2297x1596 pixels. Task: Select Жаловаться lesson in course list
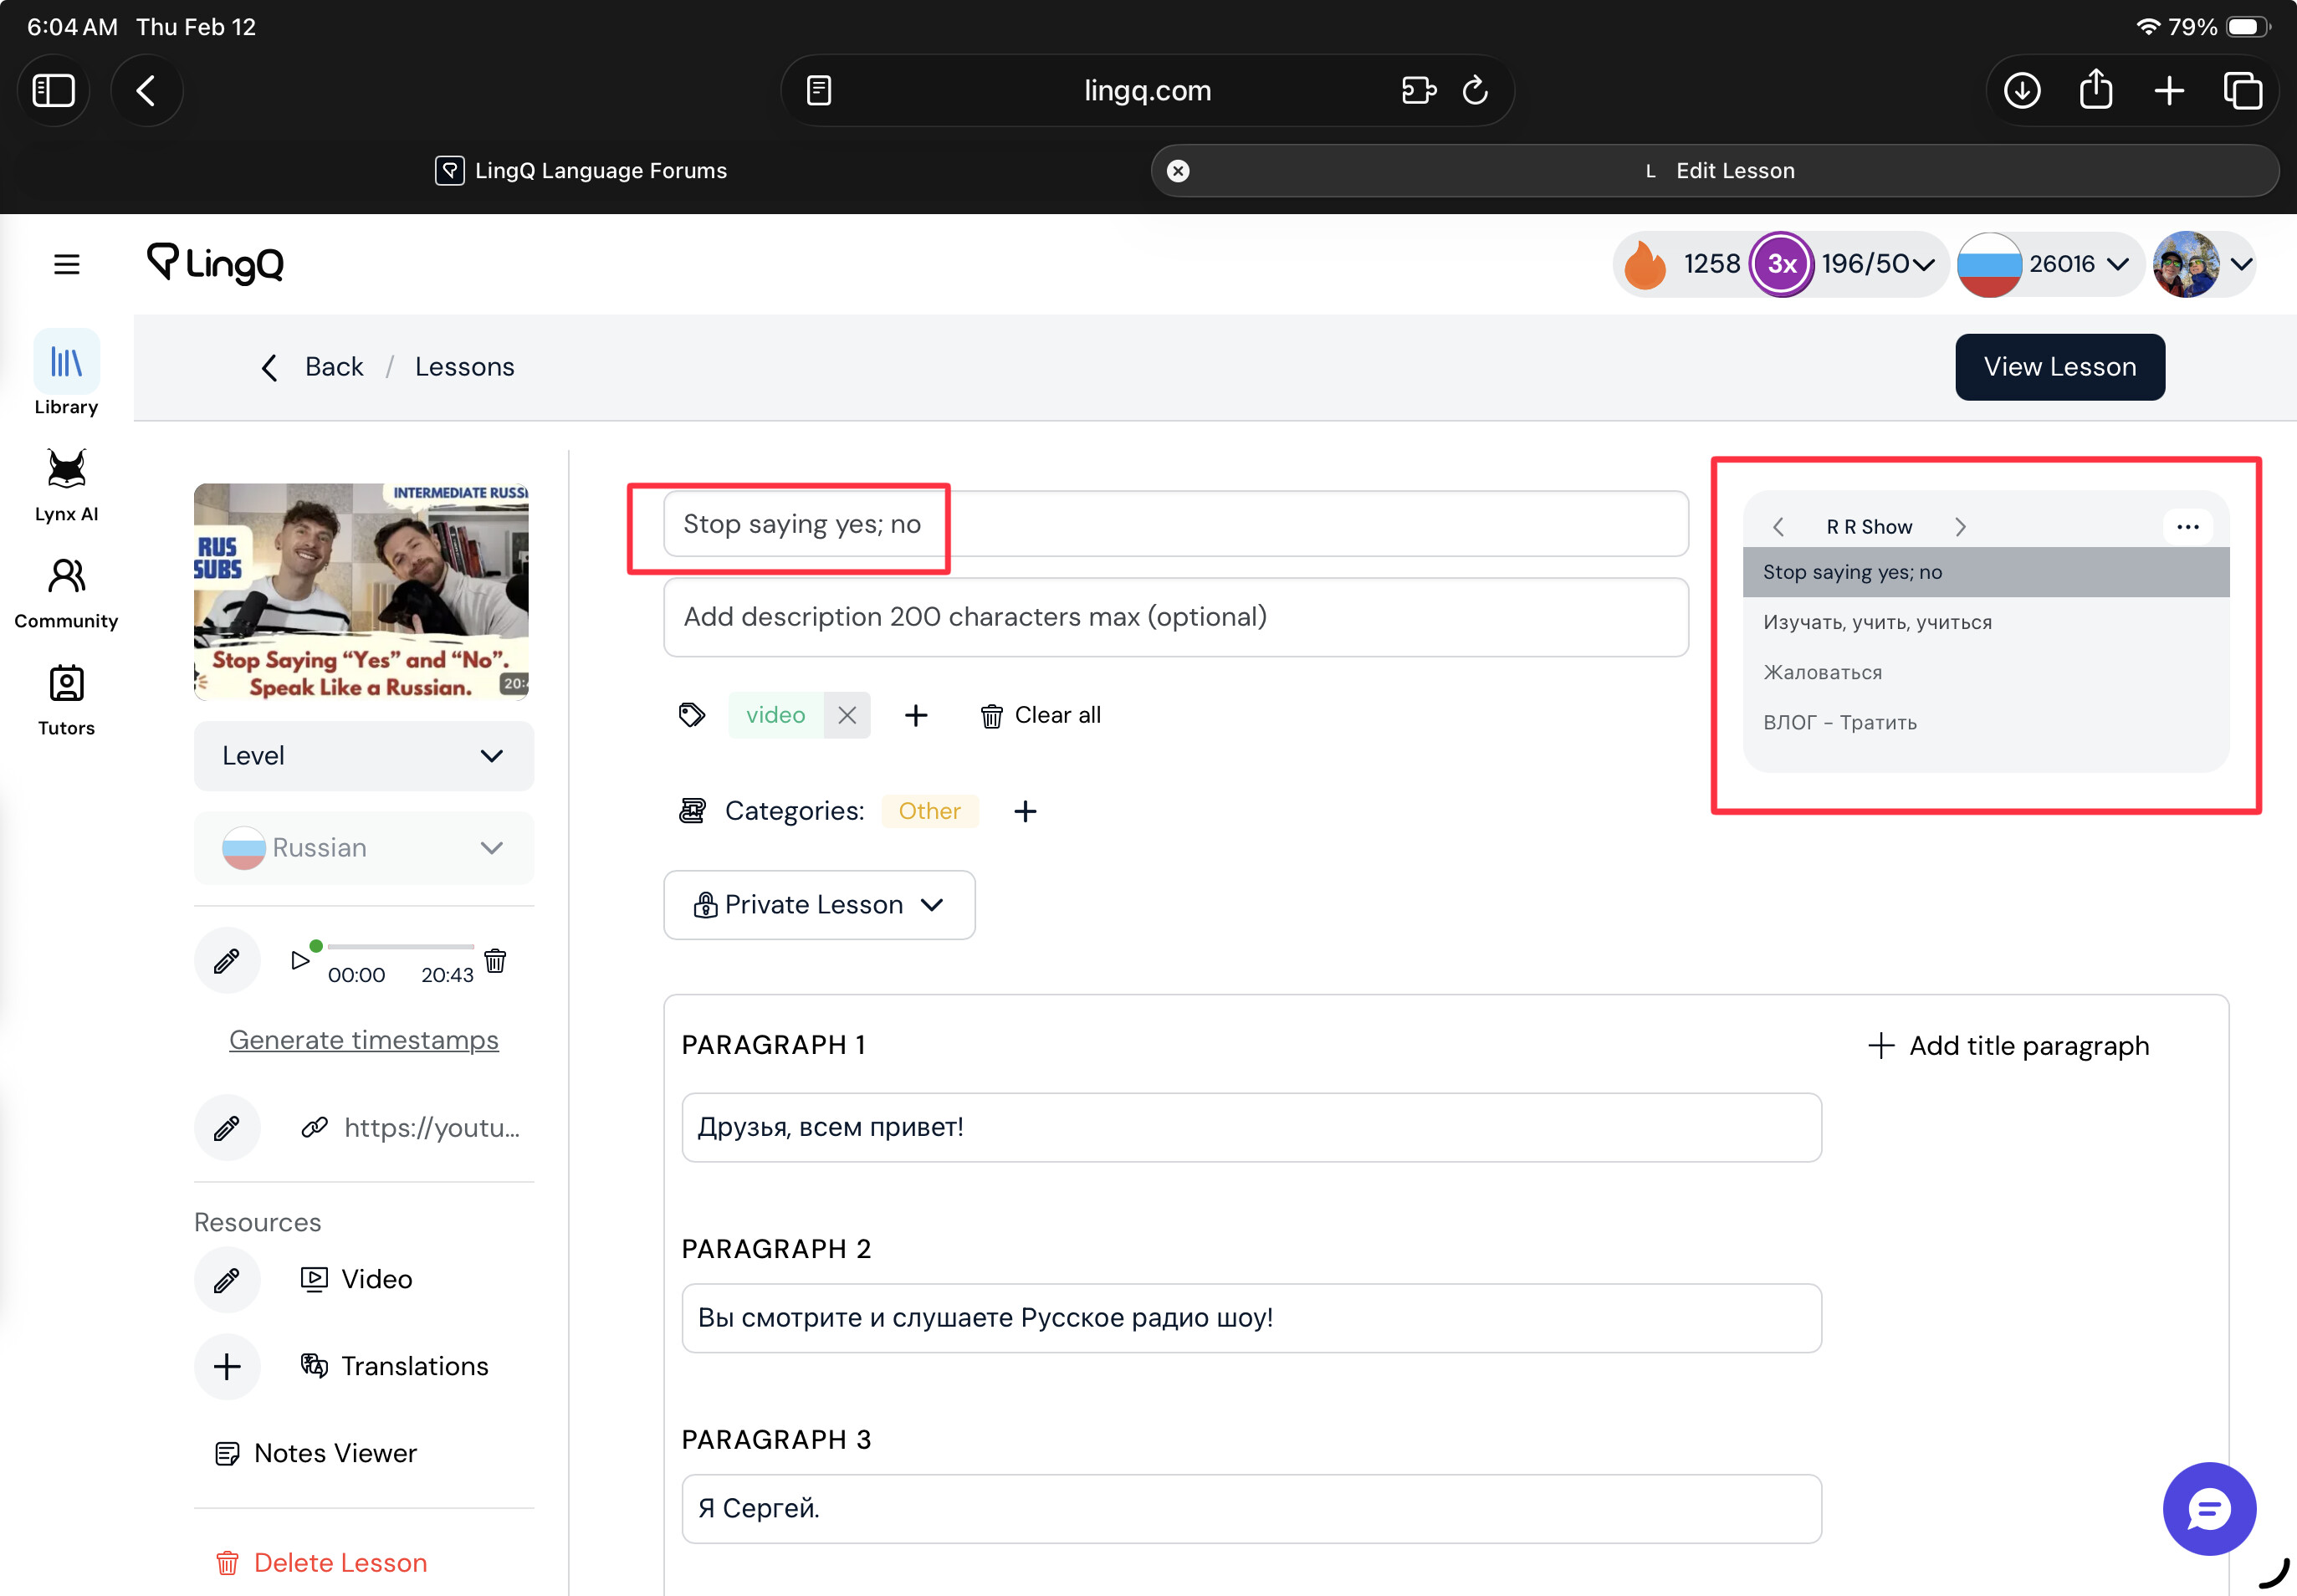click(x=1822, y=673)
